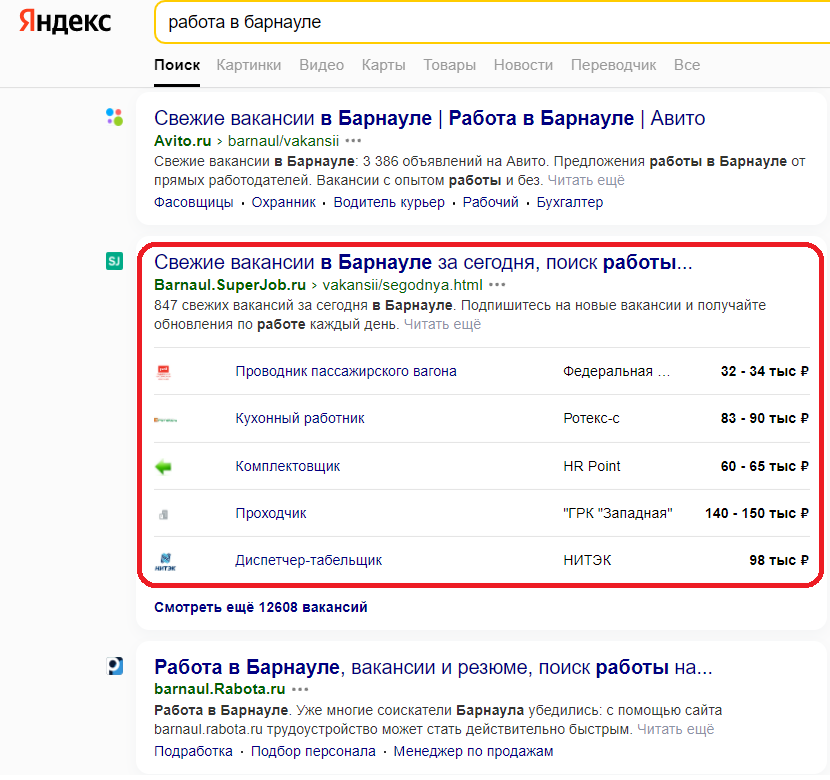The height and width of the screenshot is (780, 830).
Task: Go to the Новости tab
Action: click(x=523, y=65)
